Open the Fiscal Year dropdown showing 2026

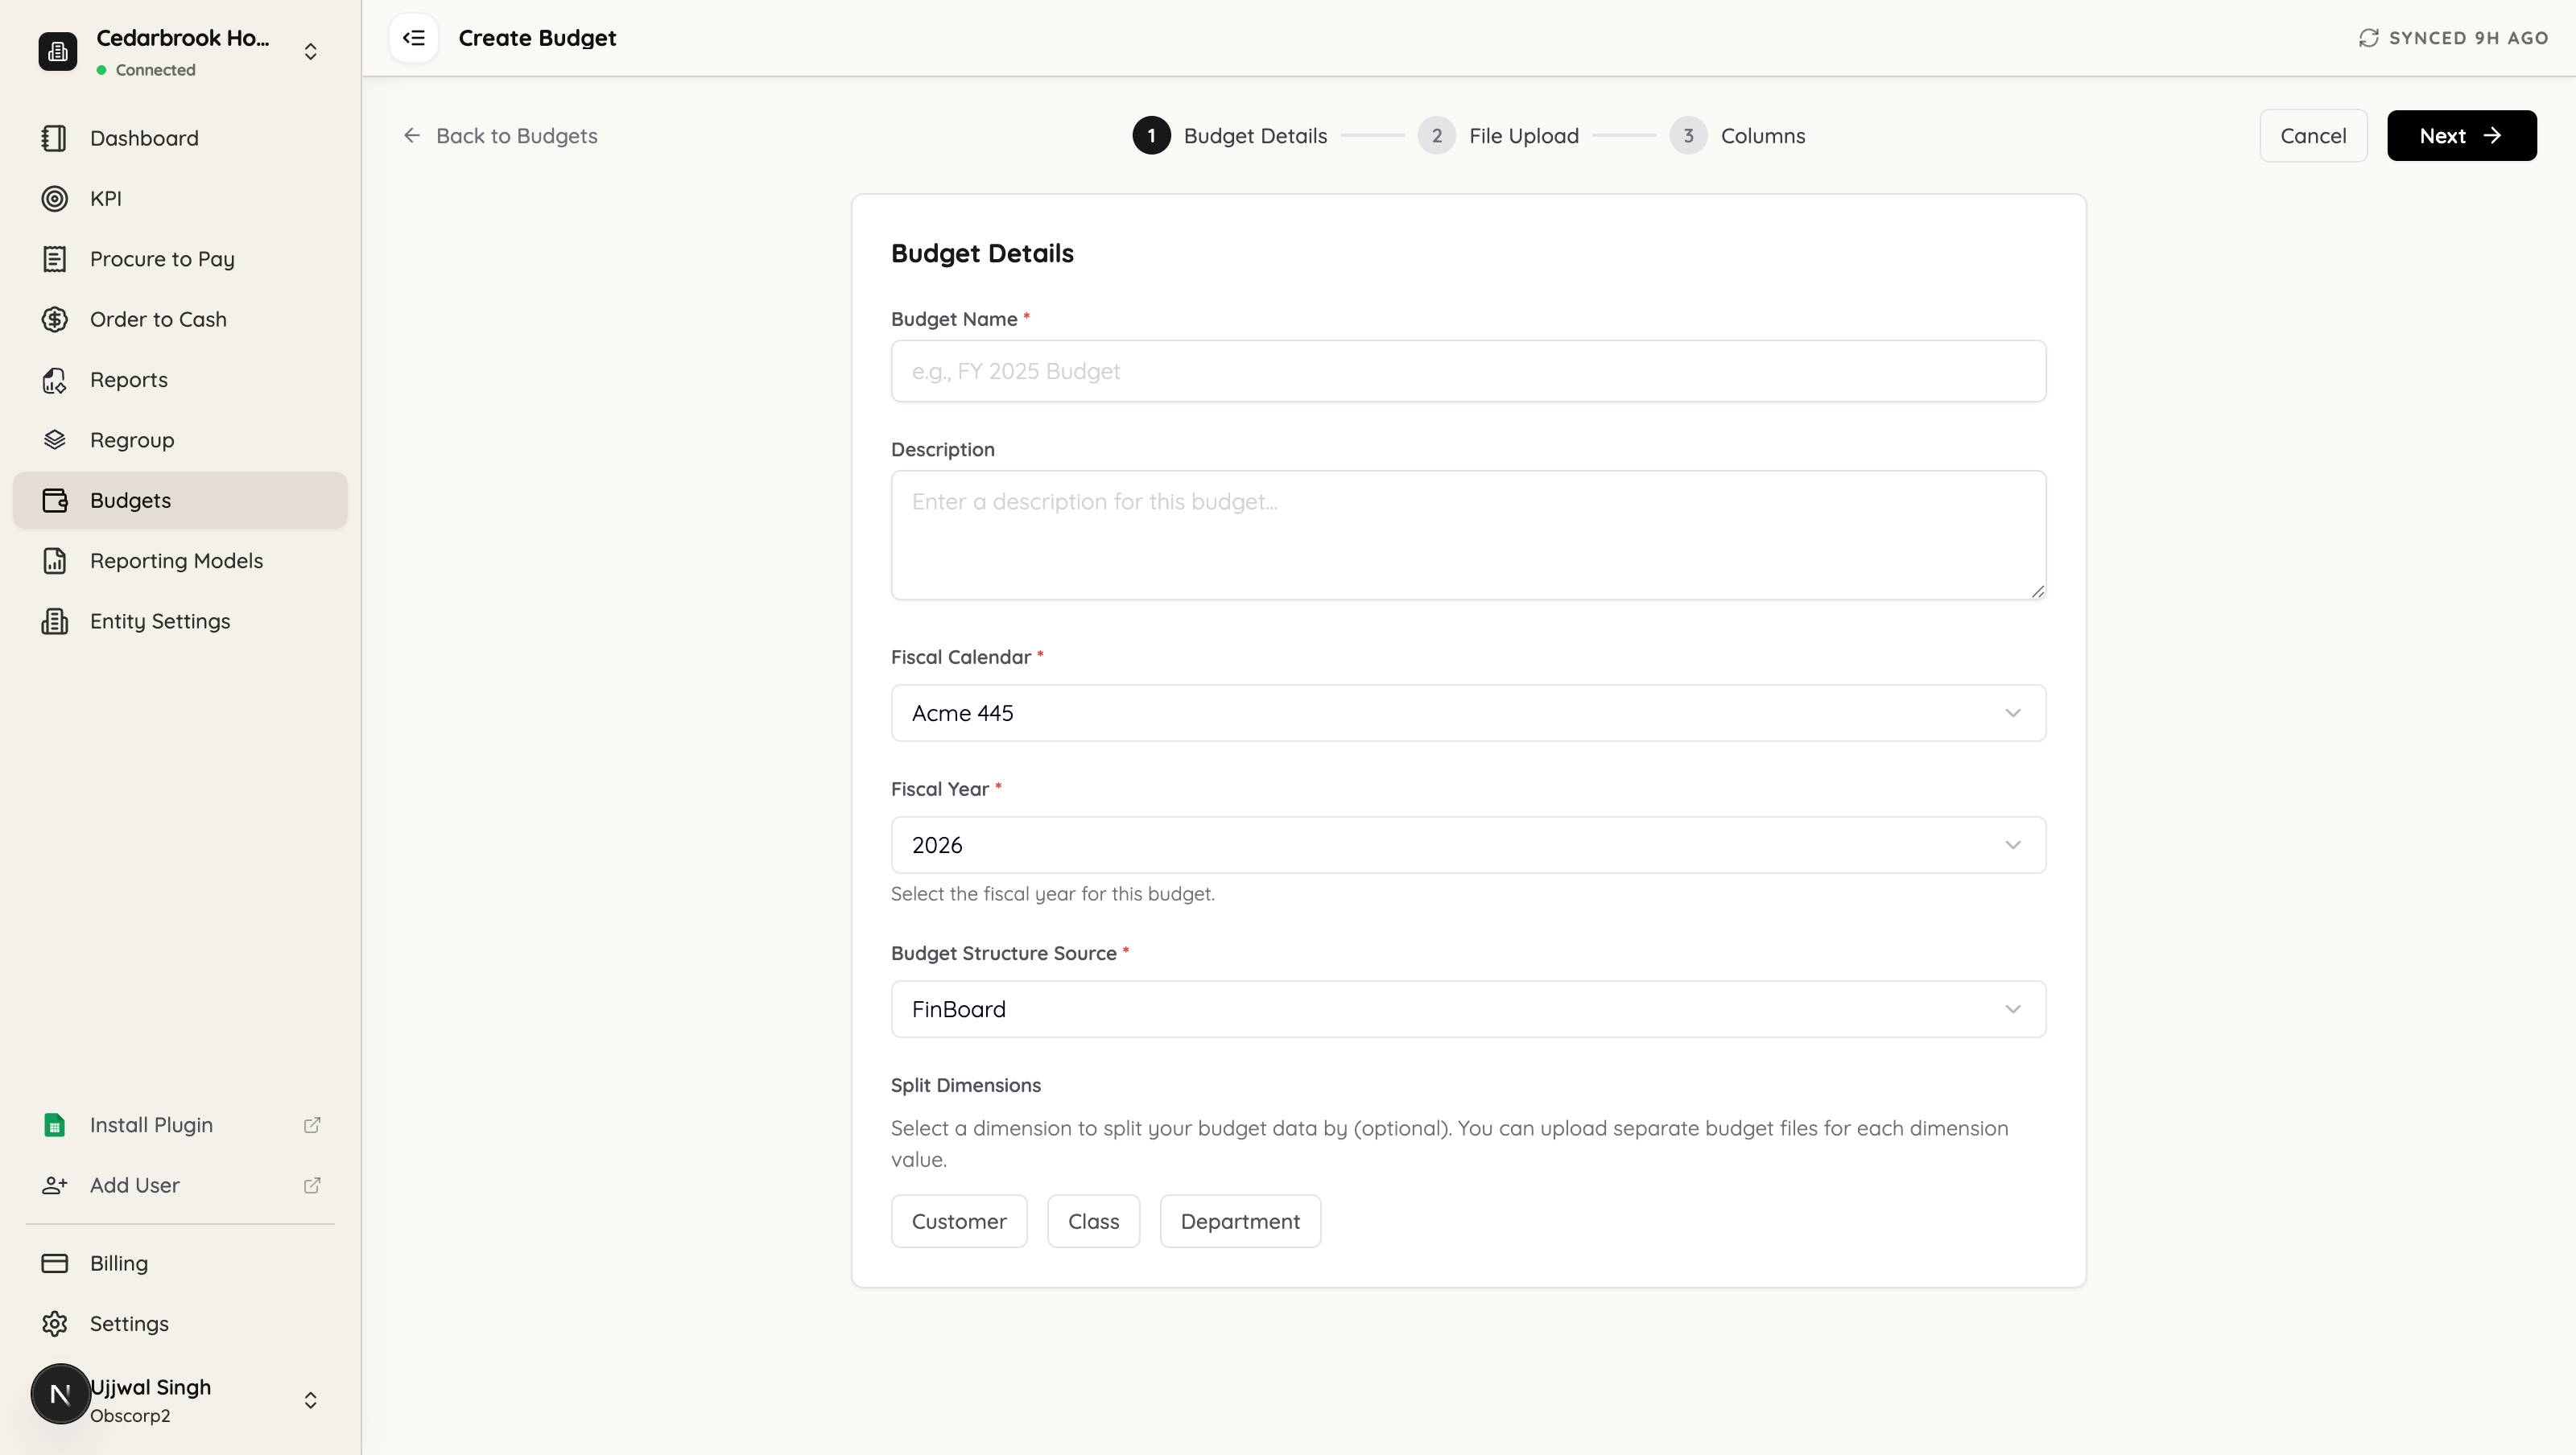point(1468,845)
